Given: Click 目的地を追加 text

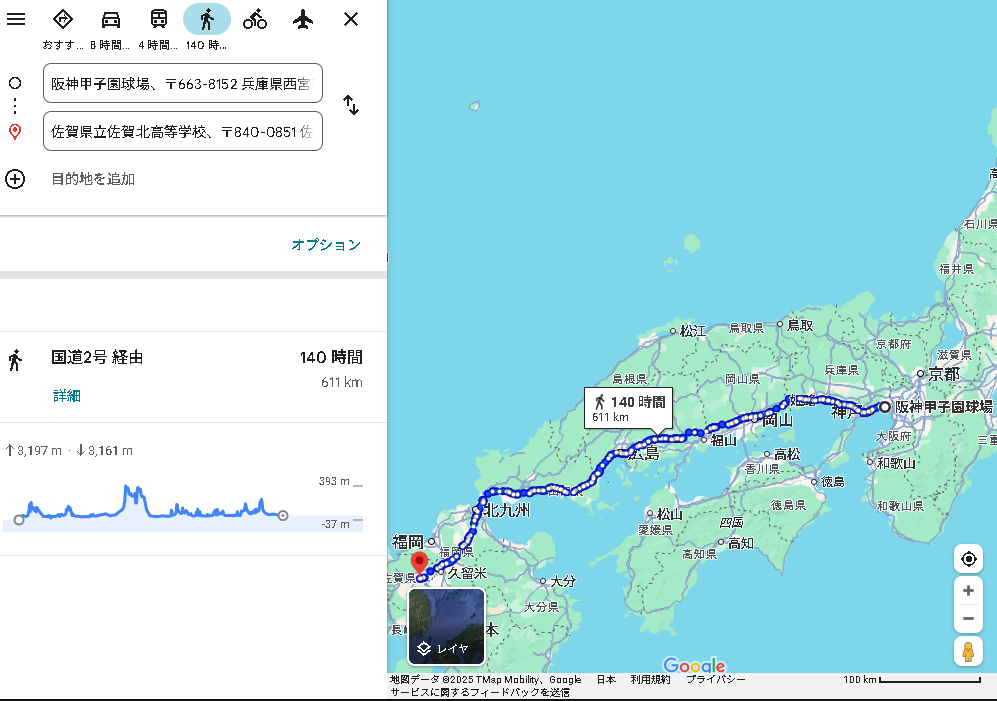Looking at the screenshot, I should 93,179.
